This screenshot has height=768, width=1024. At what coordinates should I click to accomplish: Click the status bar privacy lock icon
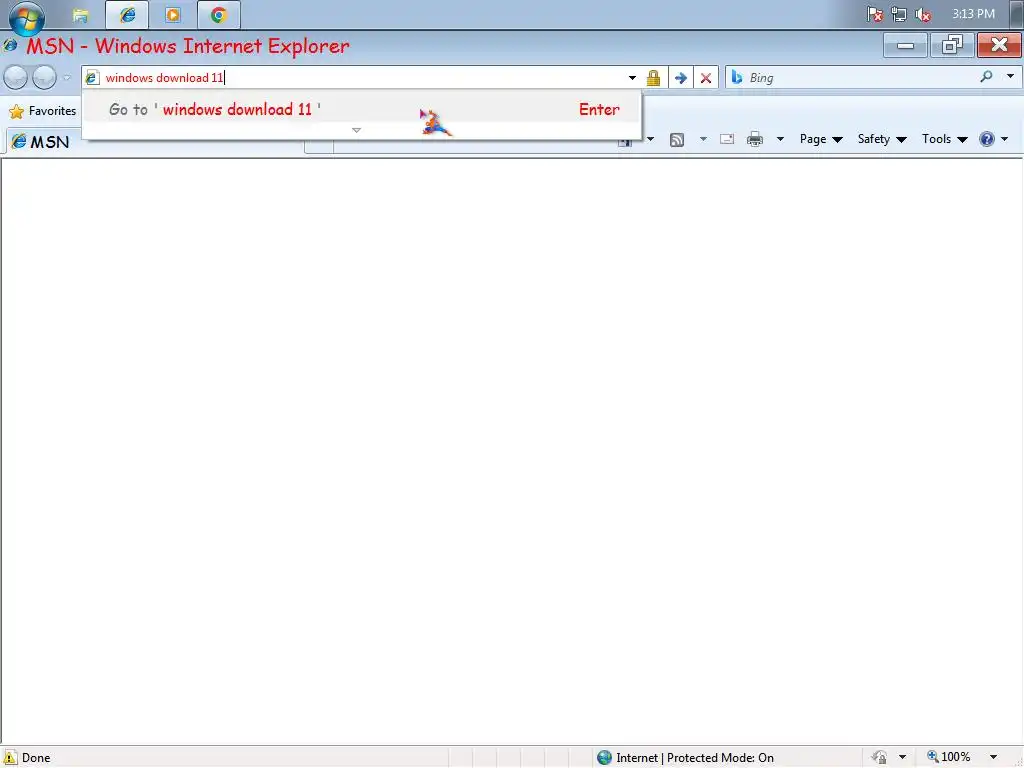pyautogui.click(x=880, y=758)
